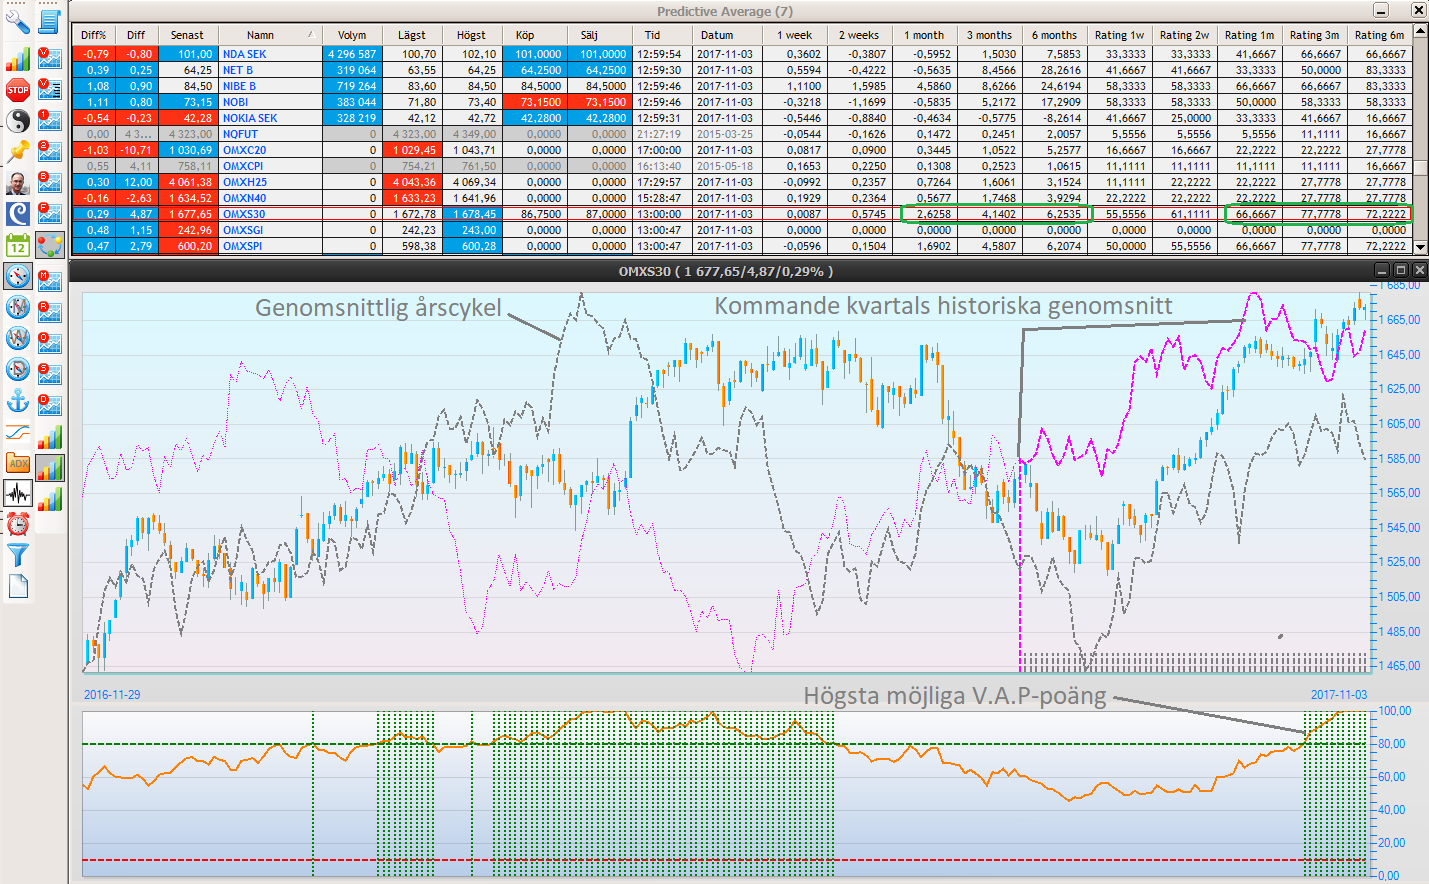
Task: Click the chart icon with red F badge
Action: (x=49, y=214)
